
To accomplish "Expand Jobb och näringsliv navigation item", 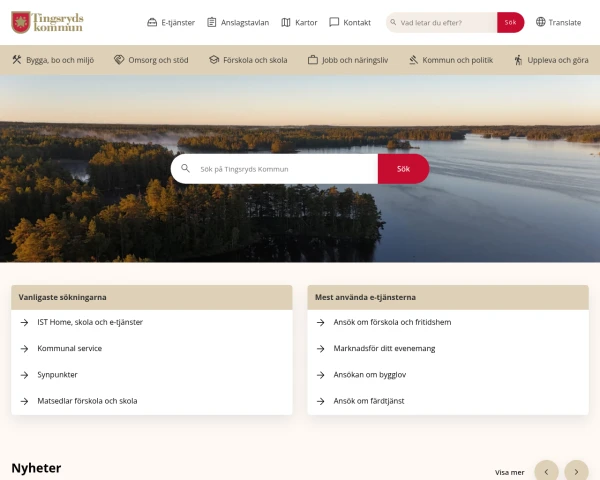I will 348,60.
